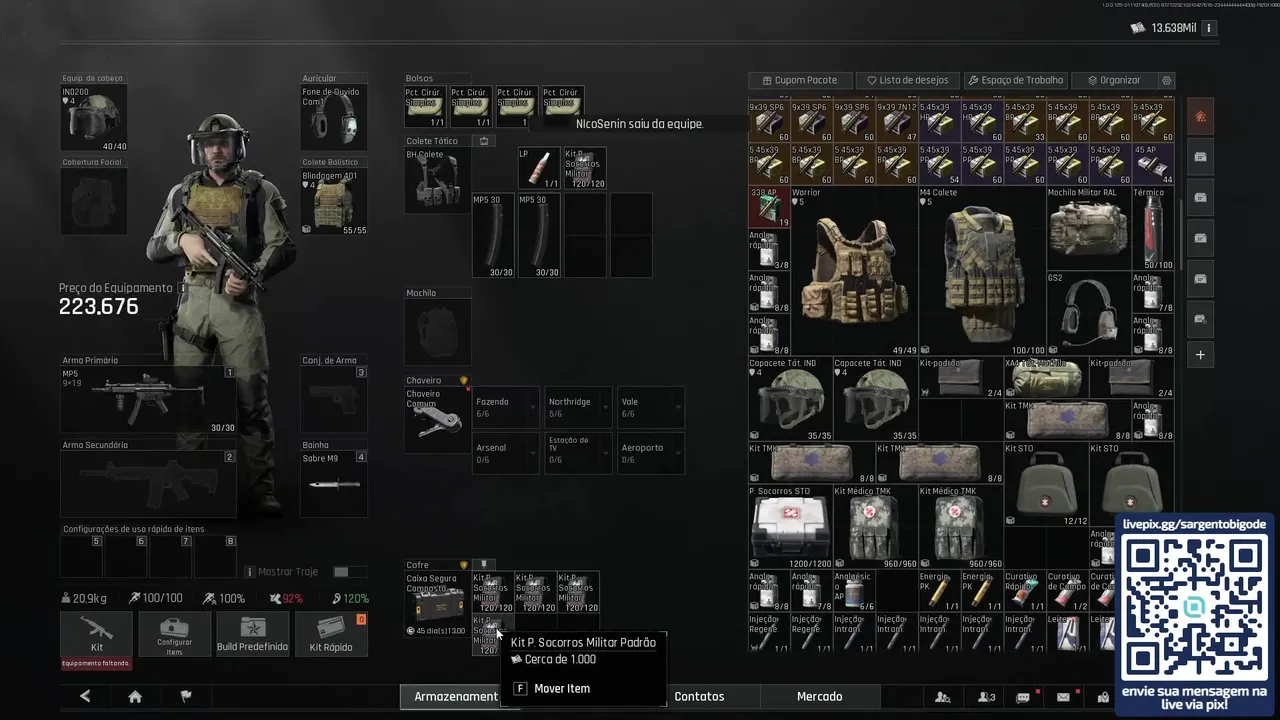Viewport: 1280px width, 720px height.
Task: Select the Sabre M9 knife slot
Action: tap(334, 484)
